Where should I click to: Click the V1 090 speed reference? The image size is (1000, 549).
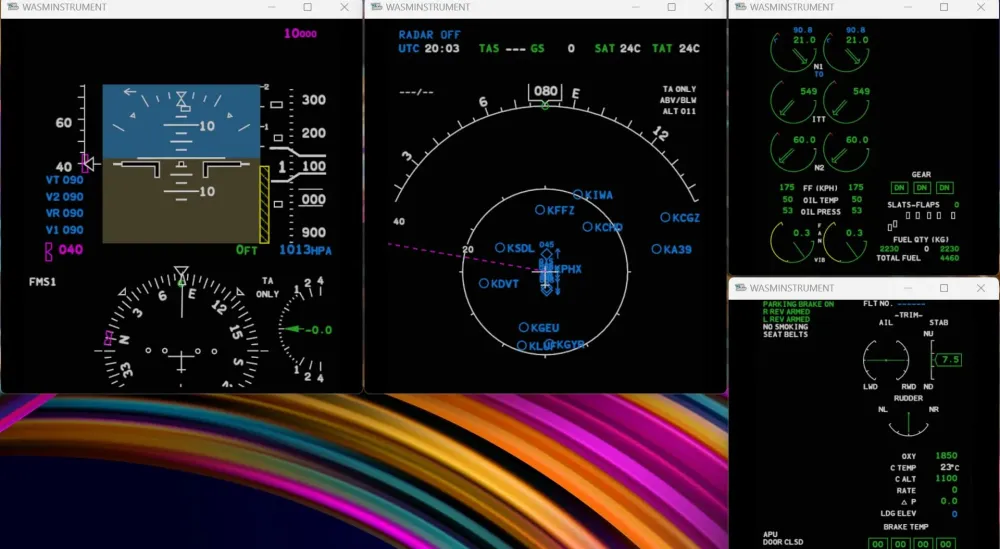click(64, 230)
